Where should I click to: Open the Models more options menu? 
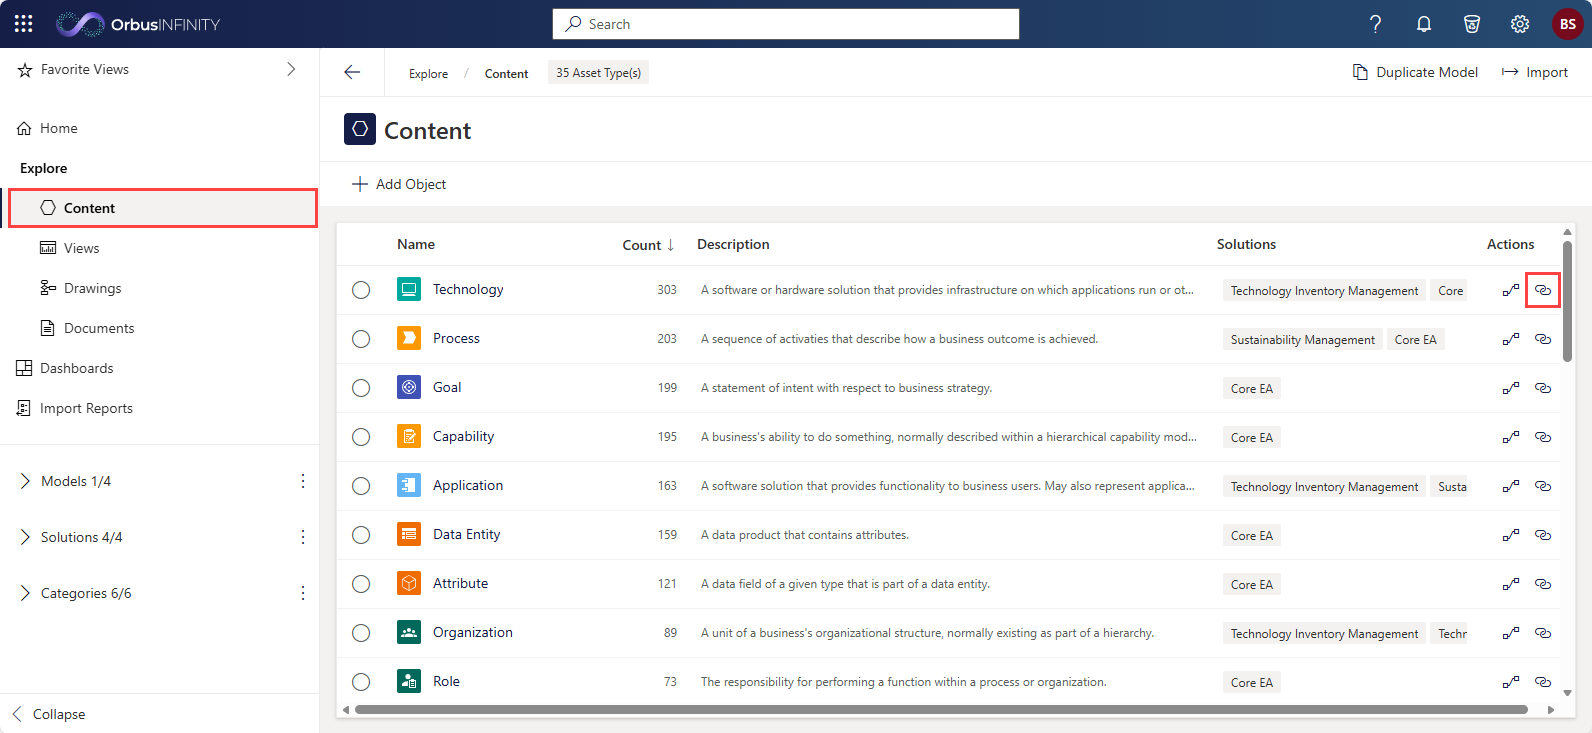pos(303,481)
